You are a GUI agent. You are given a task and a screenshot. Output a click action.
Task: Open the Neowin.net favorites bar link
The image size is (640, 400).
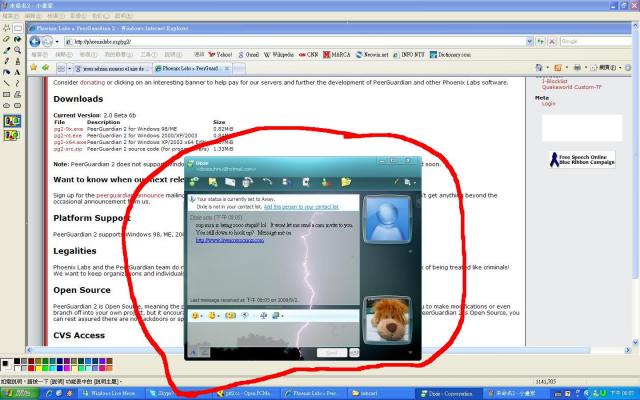click(x=372, y=55)
